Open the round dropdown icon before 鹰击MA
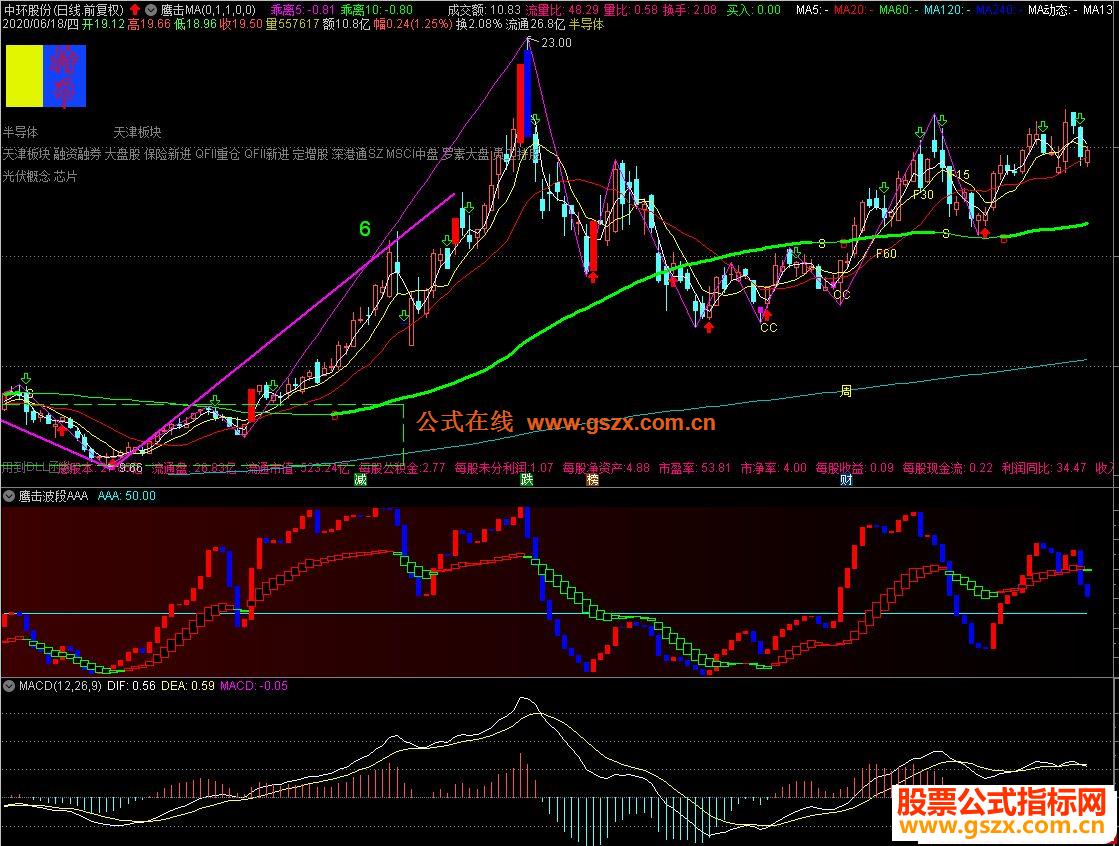 (151, 10)
